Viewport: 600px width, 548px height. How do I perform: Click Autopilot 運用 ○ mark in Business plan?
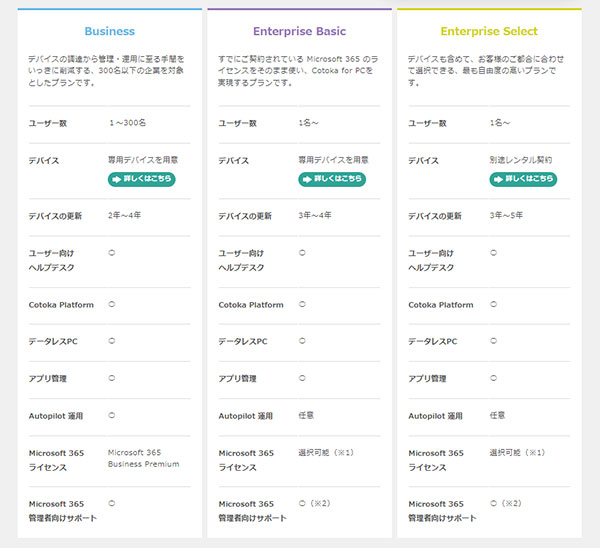click(112, 415)
